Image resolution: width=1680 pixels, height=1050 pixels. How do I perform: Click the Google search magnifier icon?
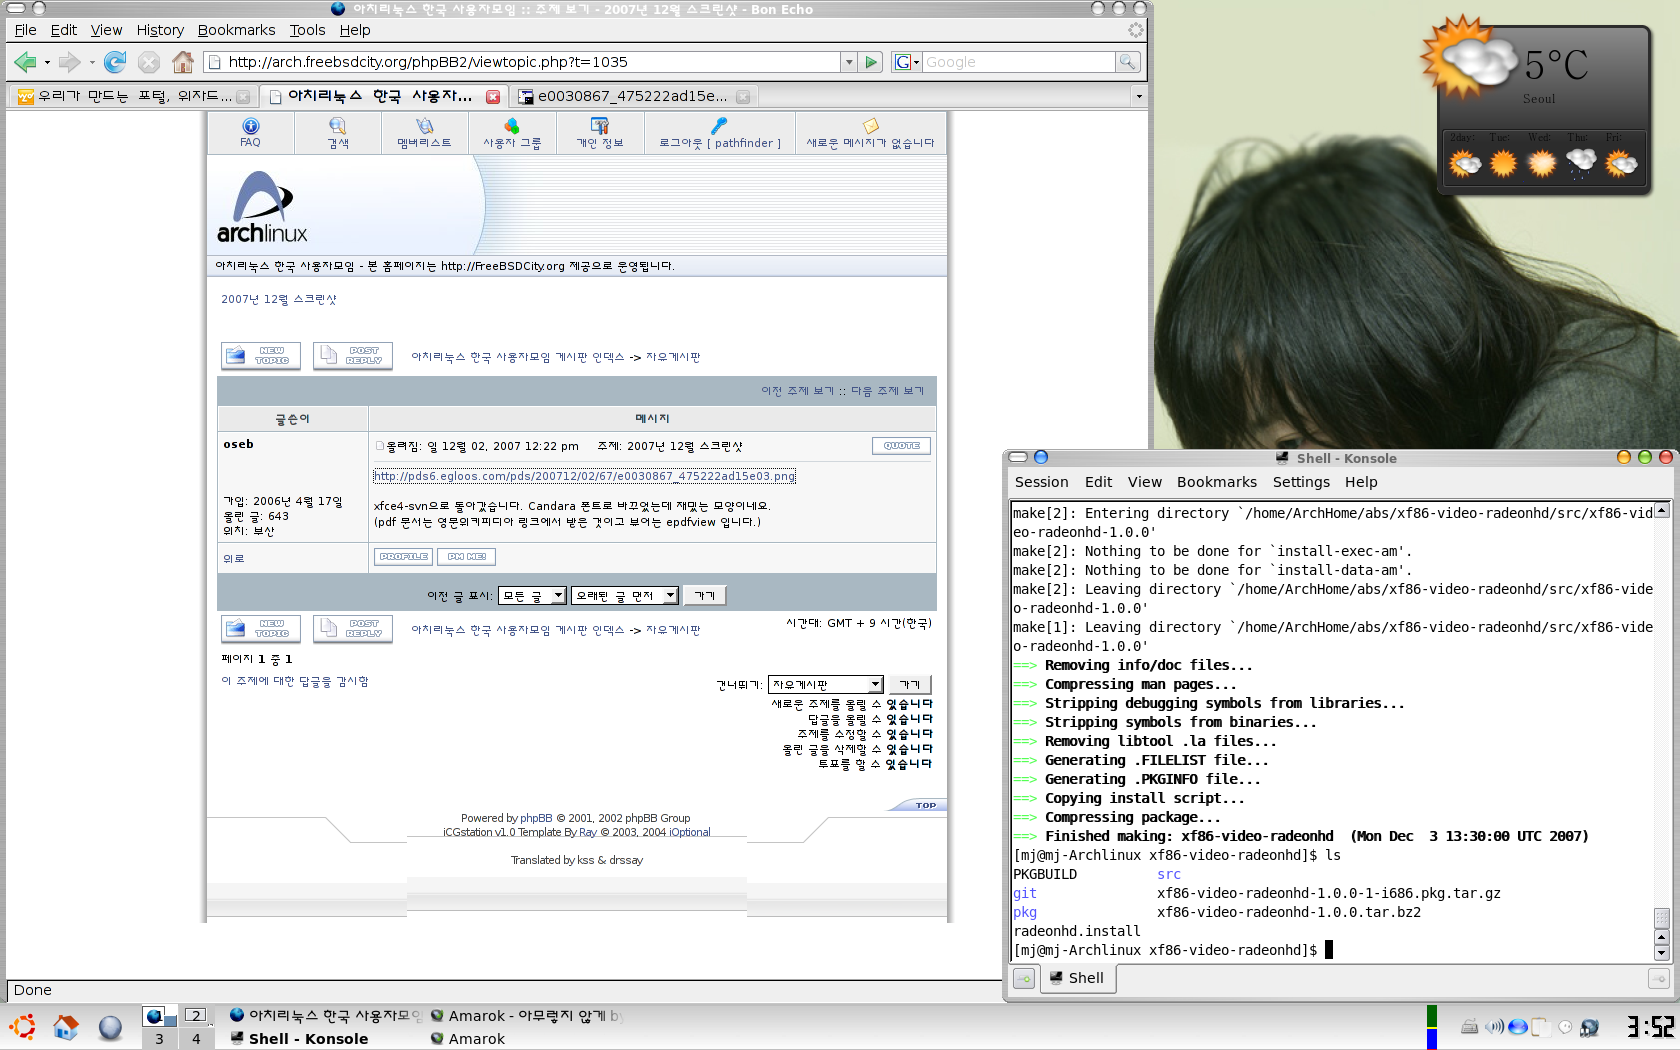click(1127, 62)
